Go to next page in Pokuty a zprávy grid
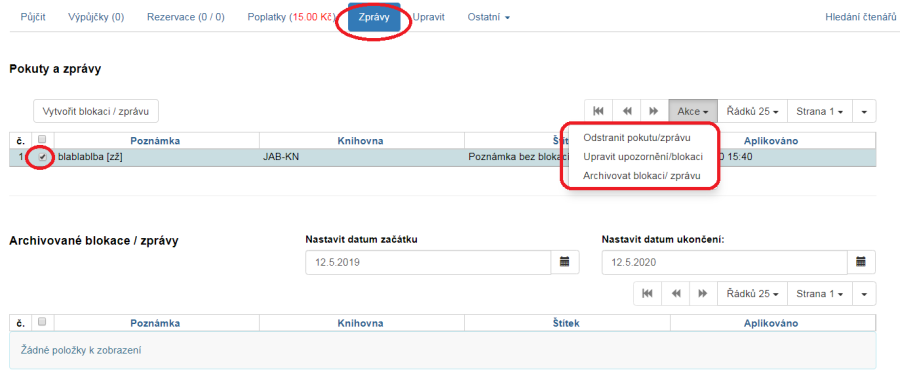 coord(654,111)
